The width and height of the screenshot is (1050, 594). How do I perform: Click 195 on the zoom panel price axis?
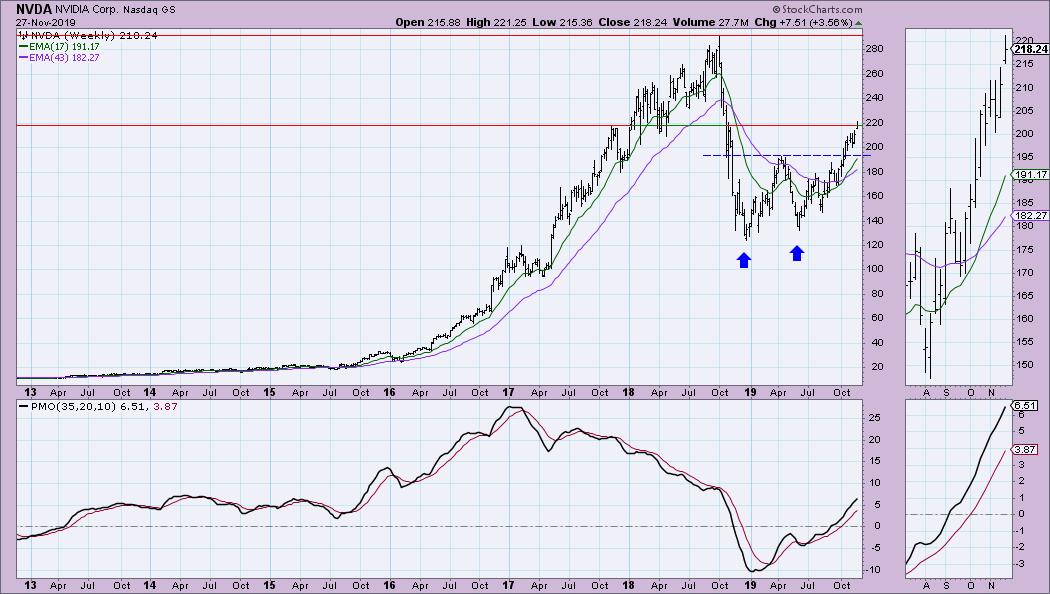coord(1025,157)
